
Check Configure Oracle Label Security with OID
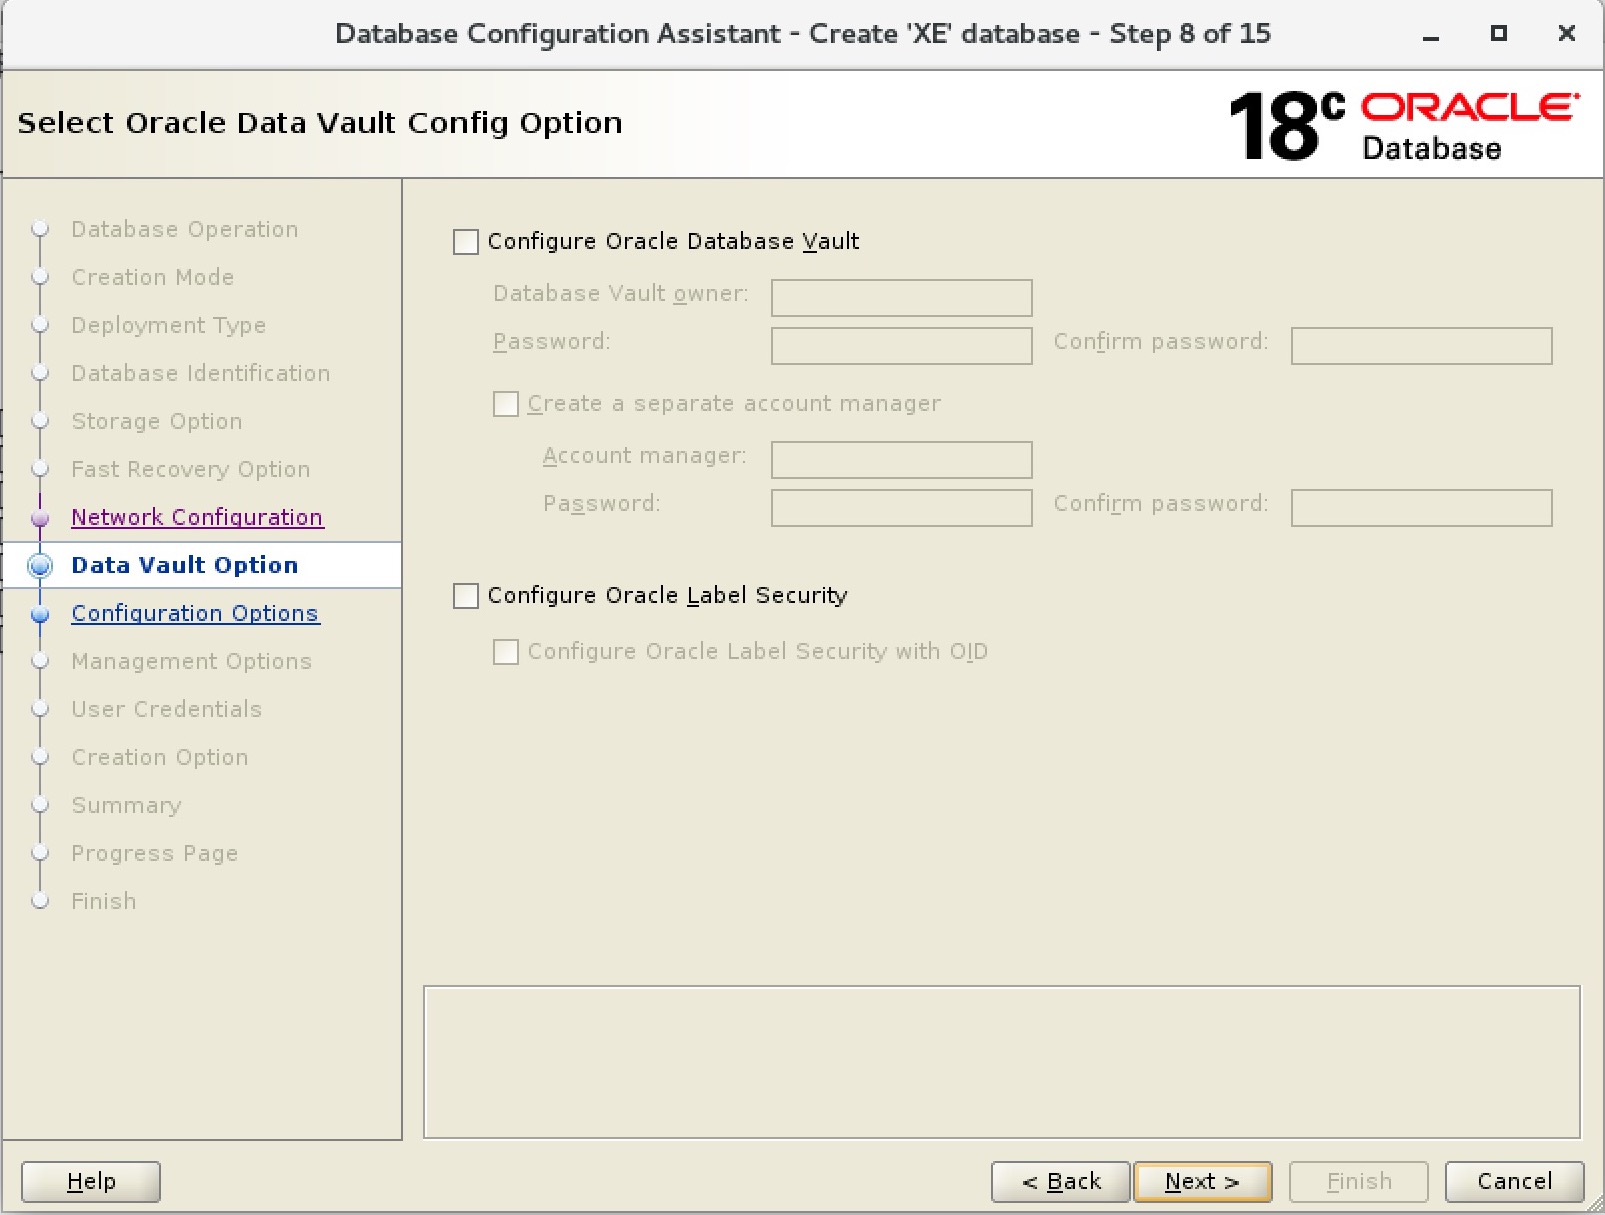coord(505,651)
